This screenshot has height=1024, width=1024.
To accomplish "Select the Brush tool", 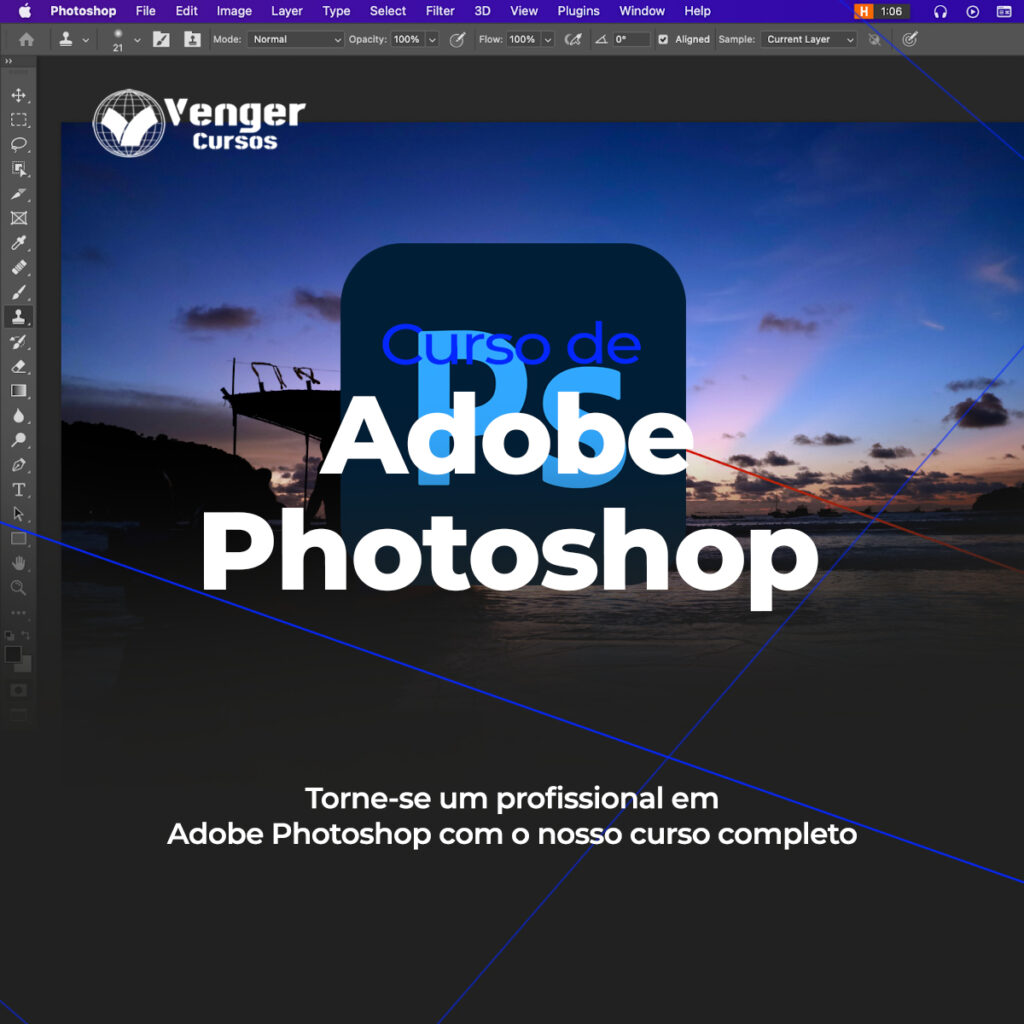I will (18, 292).
